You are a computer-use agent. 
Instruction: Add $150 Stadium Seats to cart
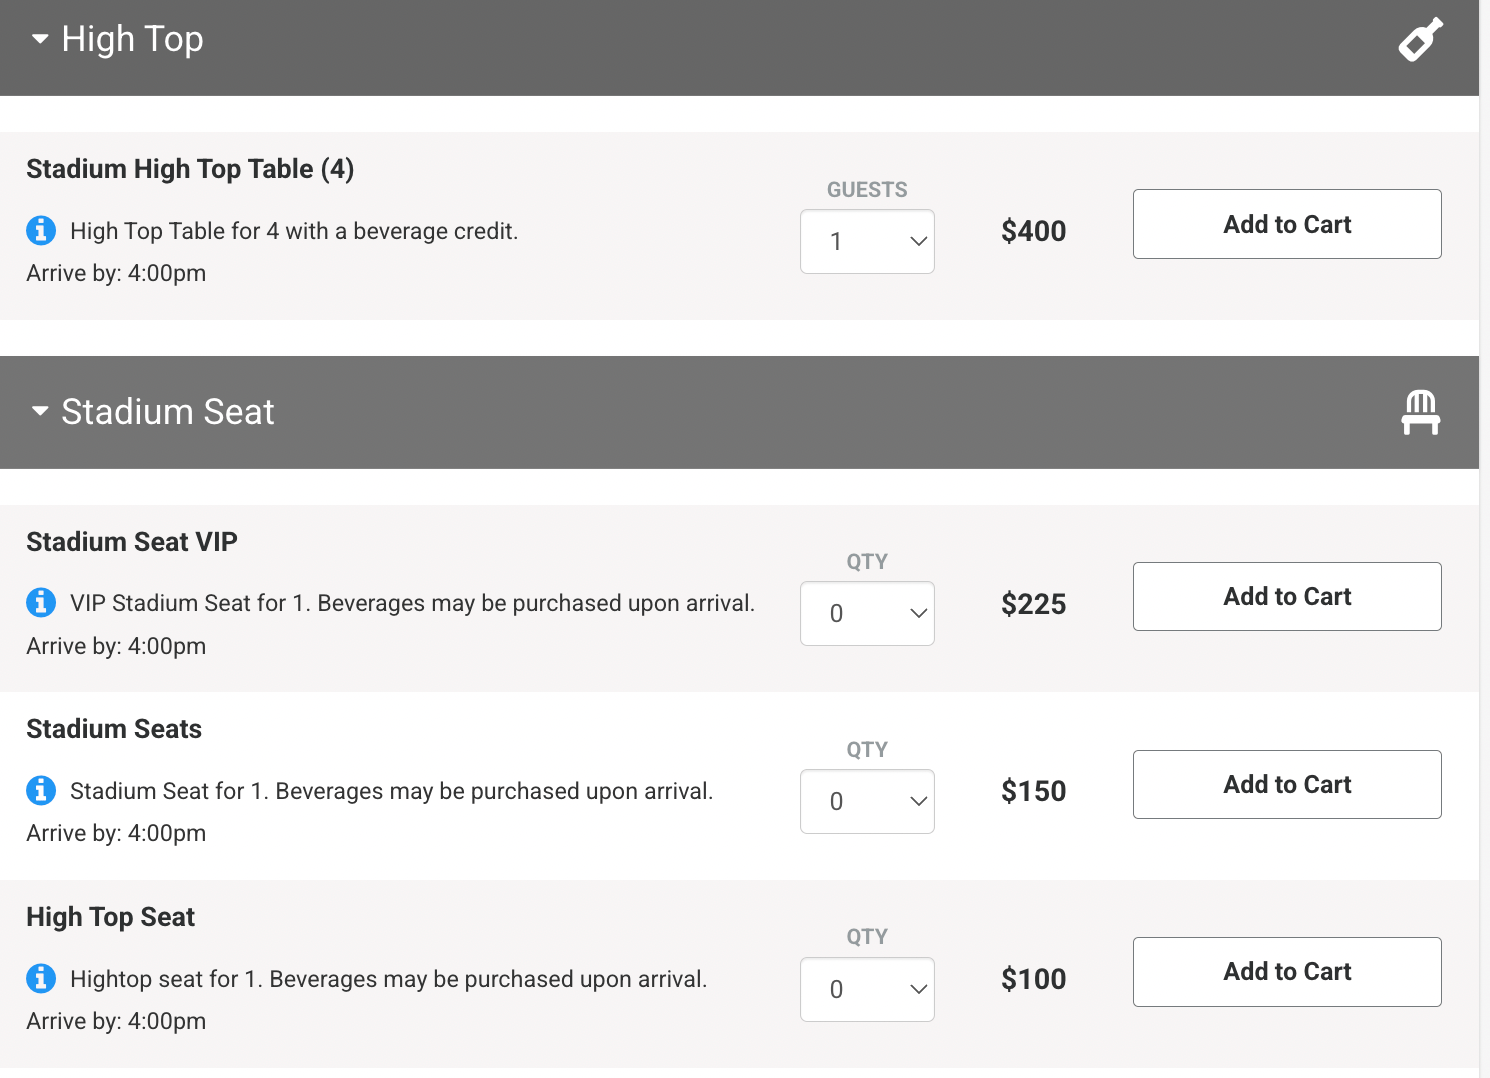1286,784
